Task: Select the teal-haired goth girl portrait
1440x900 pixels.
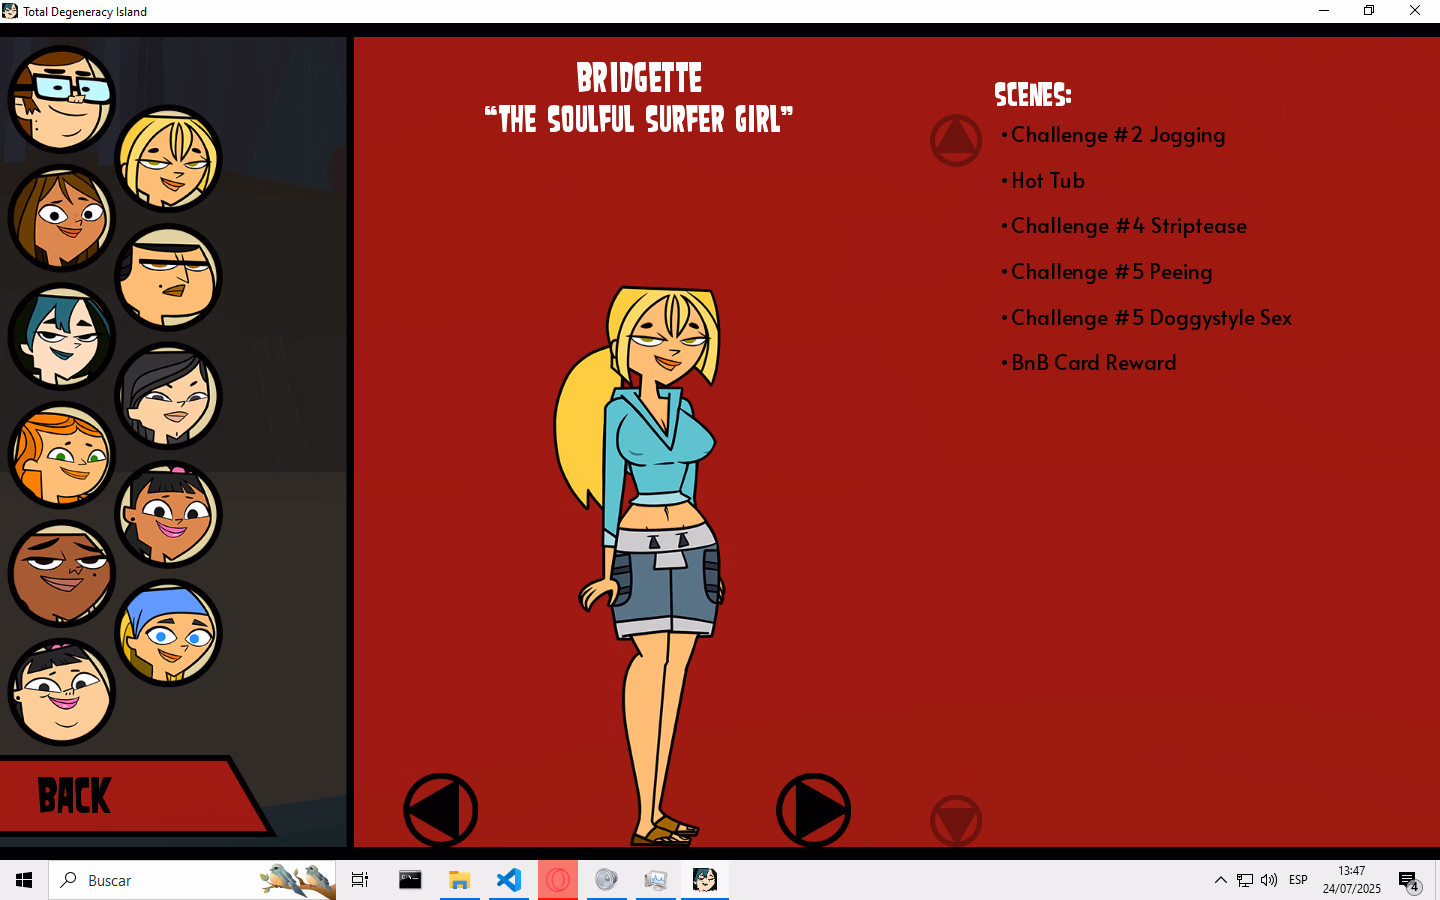Action: pos(62,336)
